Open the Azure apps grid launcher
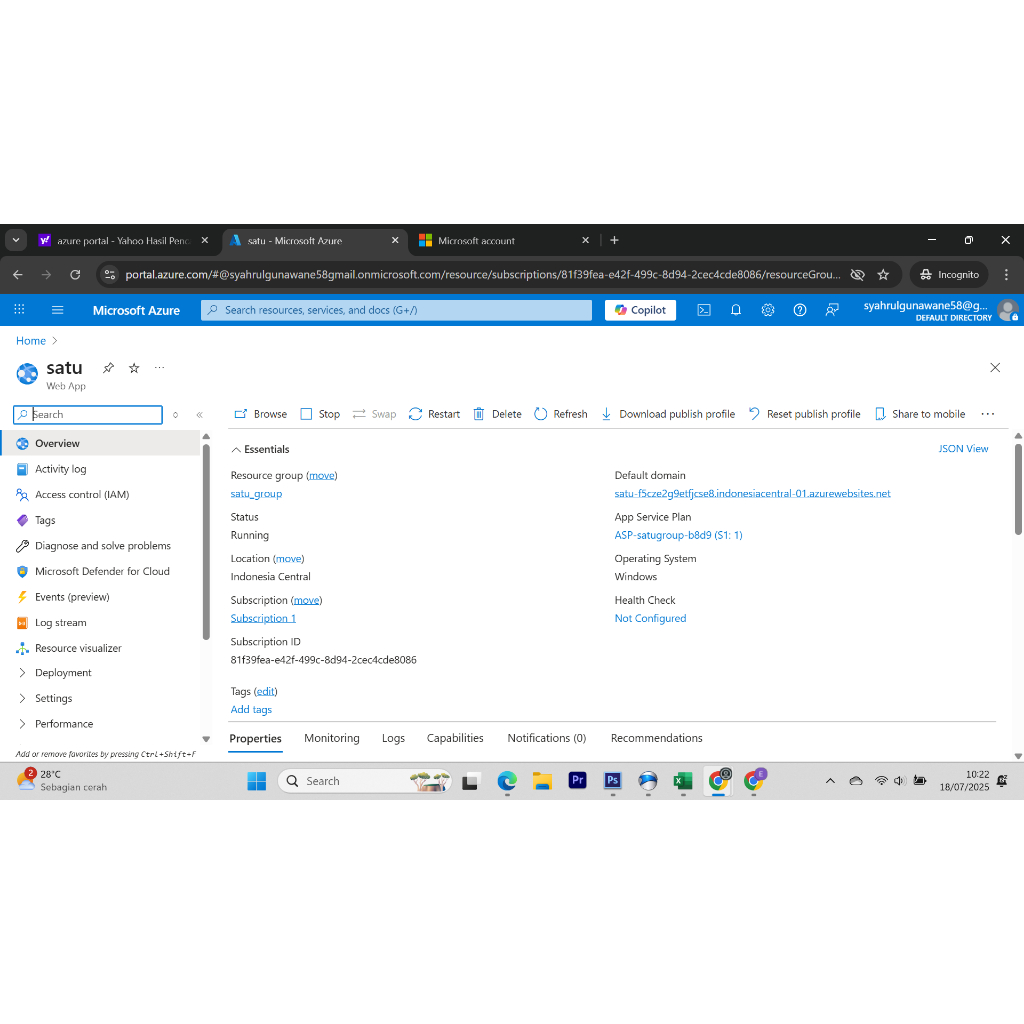This screenshot has width=1024, height=1024. 20,310
